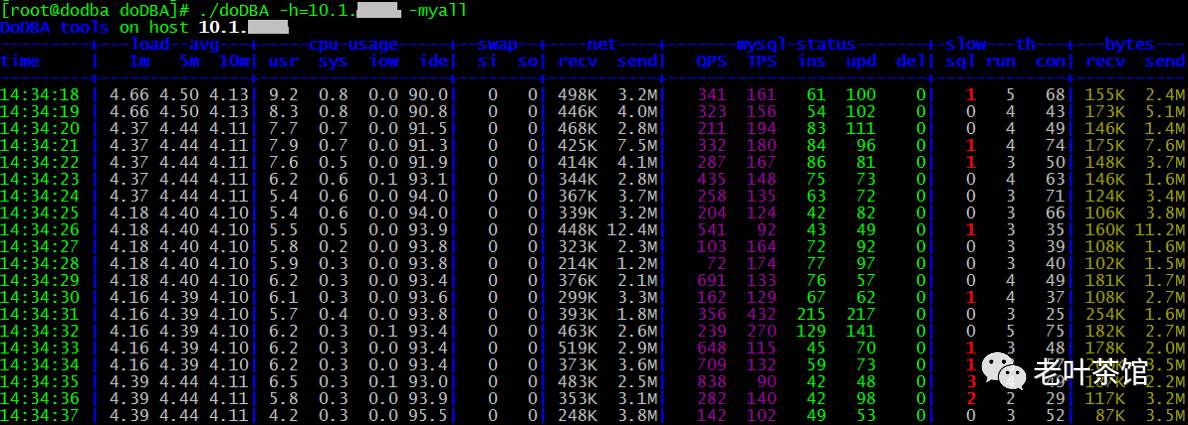
Task: Click the -myall option in the command line
Action: 439,11
